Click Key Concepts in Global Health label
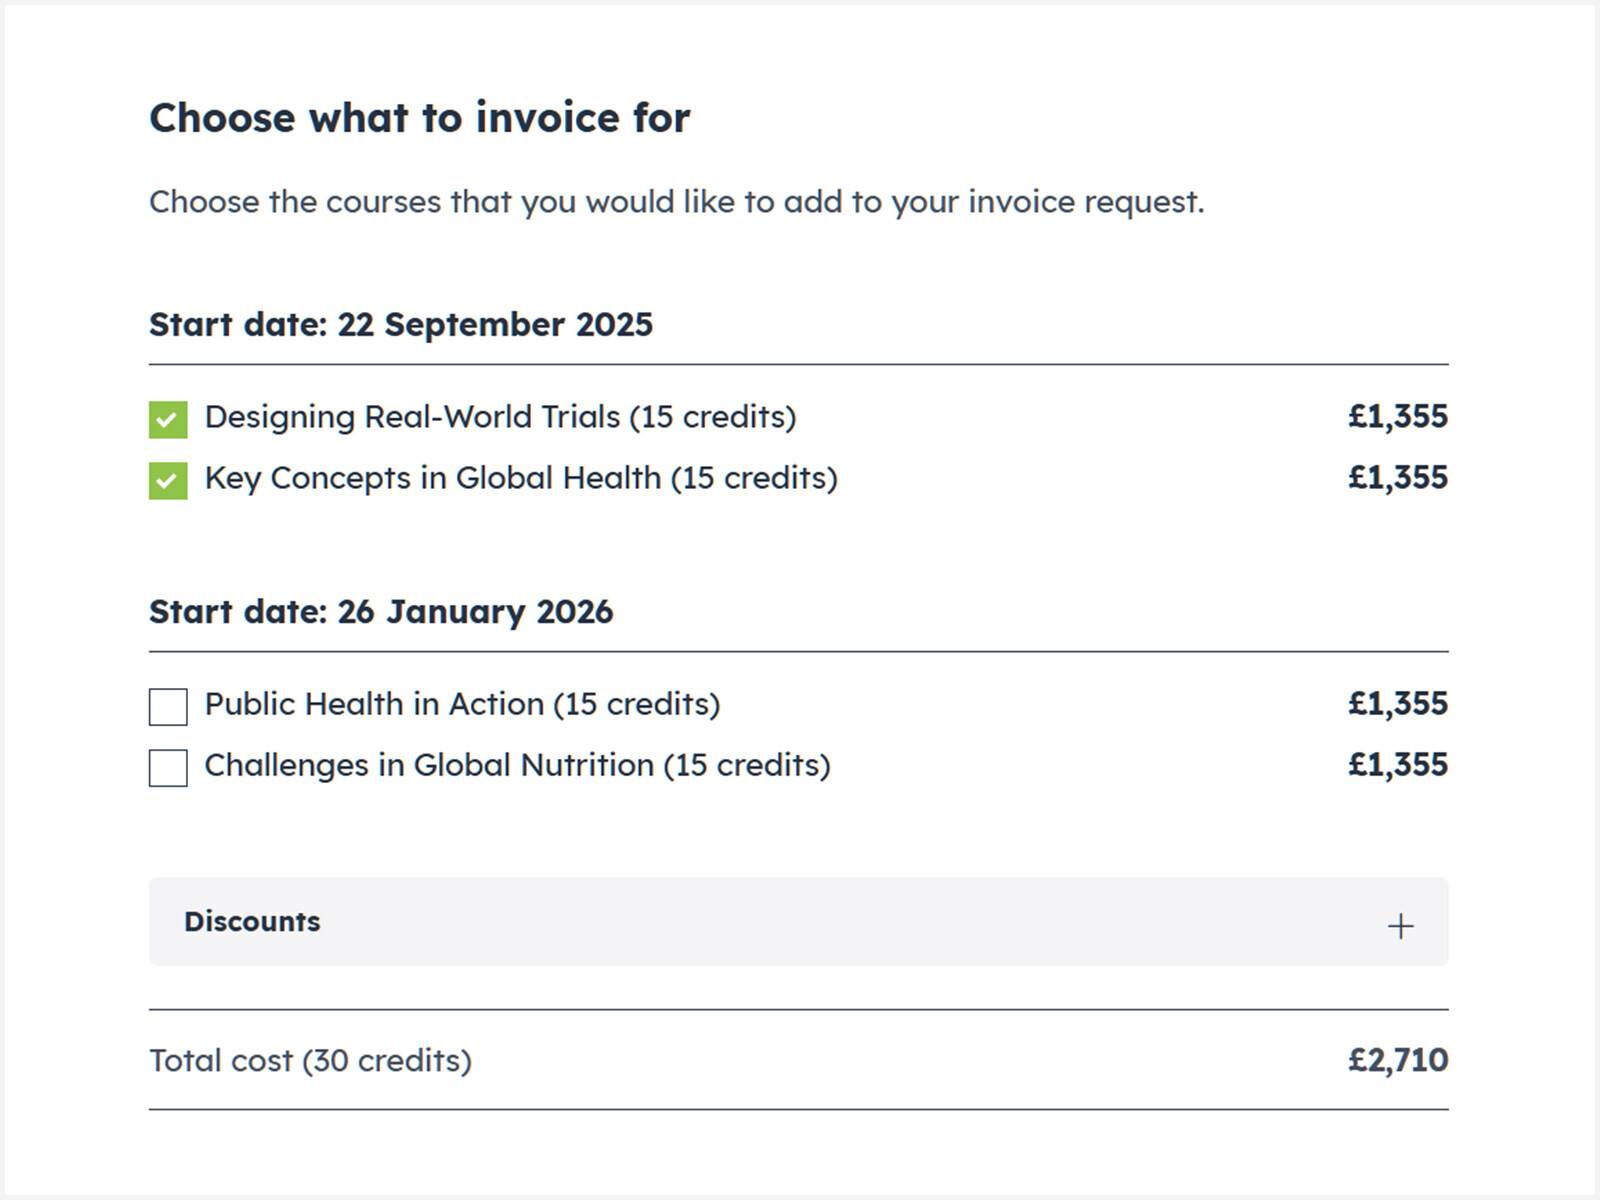Image resolution: width=1600 pixels, height=1200 pixels. [x=520, y=478]
